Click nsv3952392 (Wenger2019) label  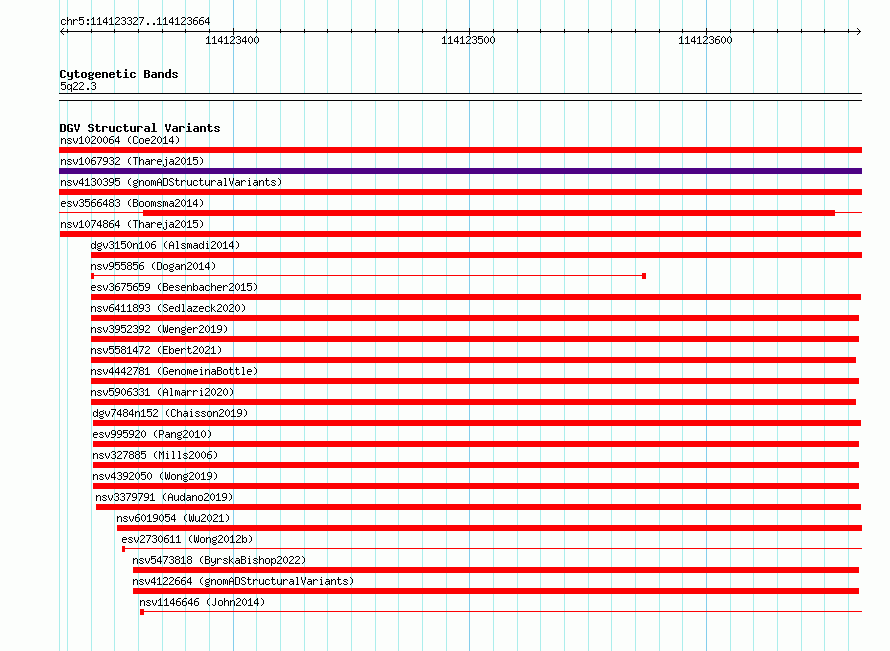point(159,329)
